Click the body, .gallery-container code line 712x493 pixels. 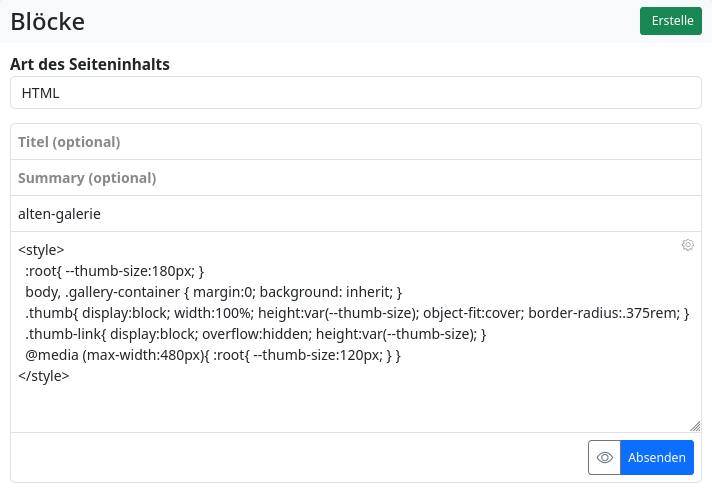point(213,292)
